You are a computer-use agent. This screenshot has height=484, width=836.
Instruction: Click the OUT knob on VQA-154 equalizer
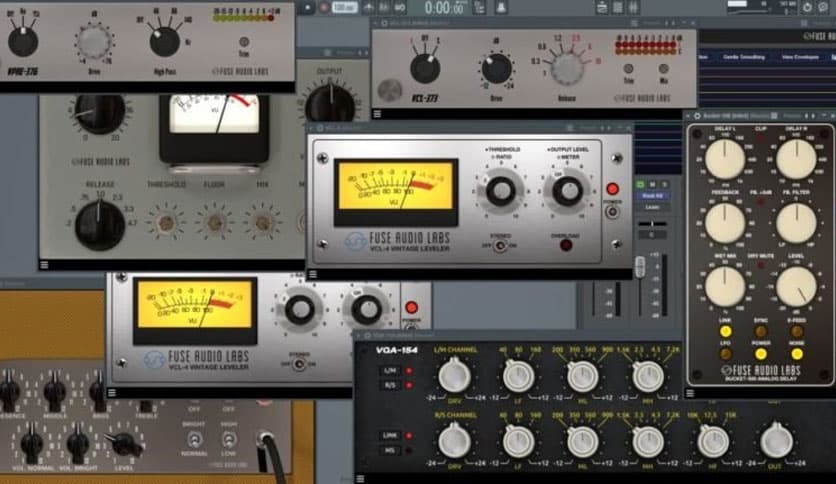(x=776, y=442)
